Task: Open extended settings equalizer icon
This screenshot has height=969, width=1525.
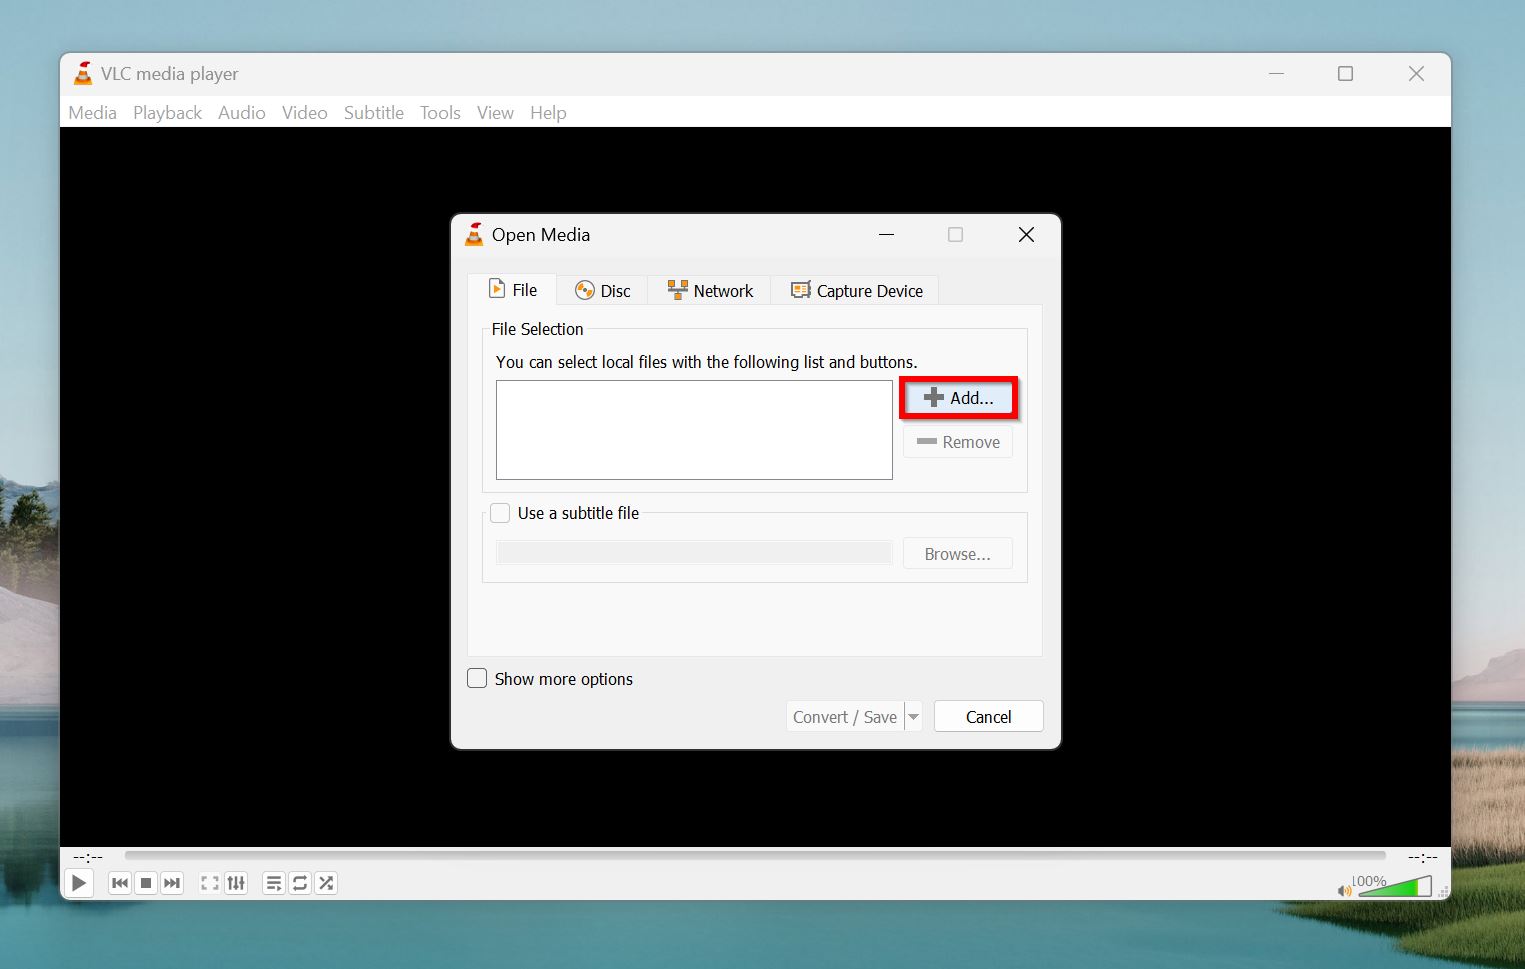Action: click(x=236, y=883)
